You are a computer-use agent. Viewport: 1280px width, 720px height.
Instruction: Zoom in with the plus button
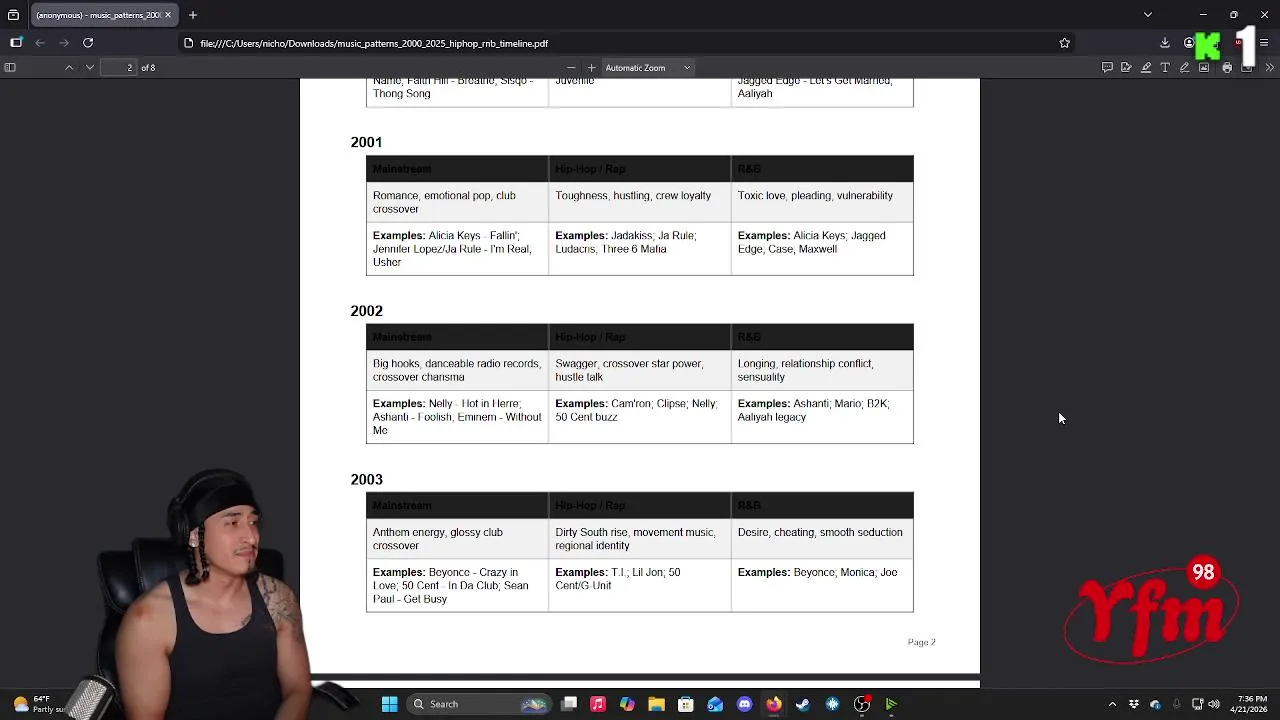[x=591, y=68]
